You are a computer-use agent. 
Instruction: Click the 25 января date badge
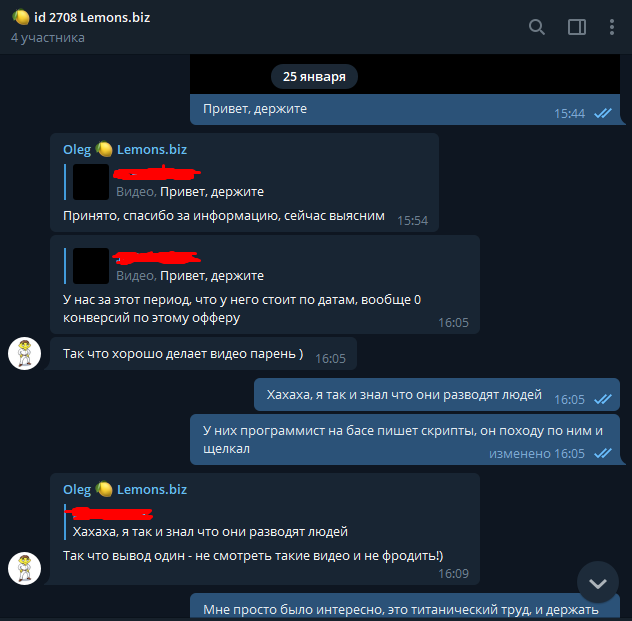pyautogui.click(x=314, y=77)
